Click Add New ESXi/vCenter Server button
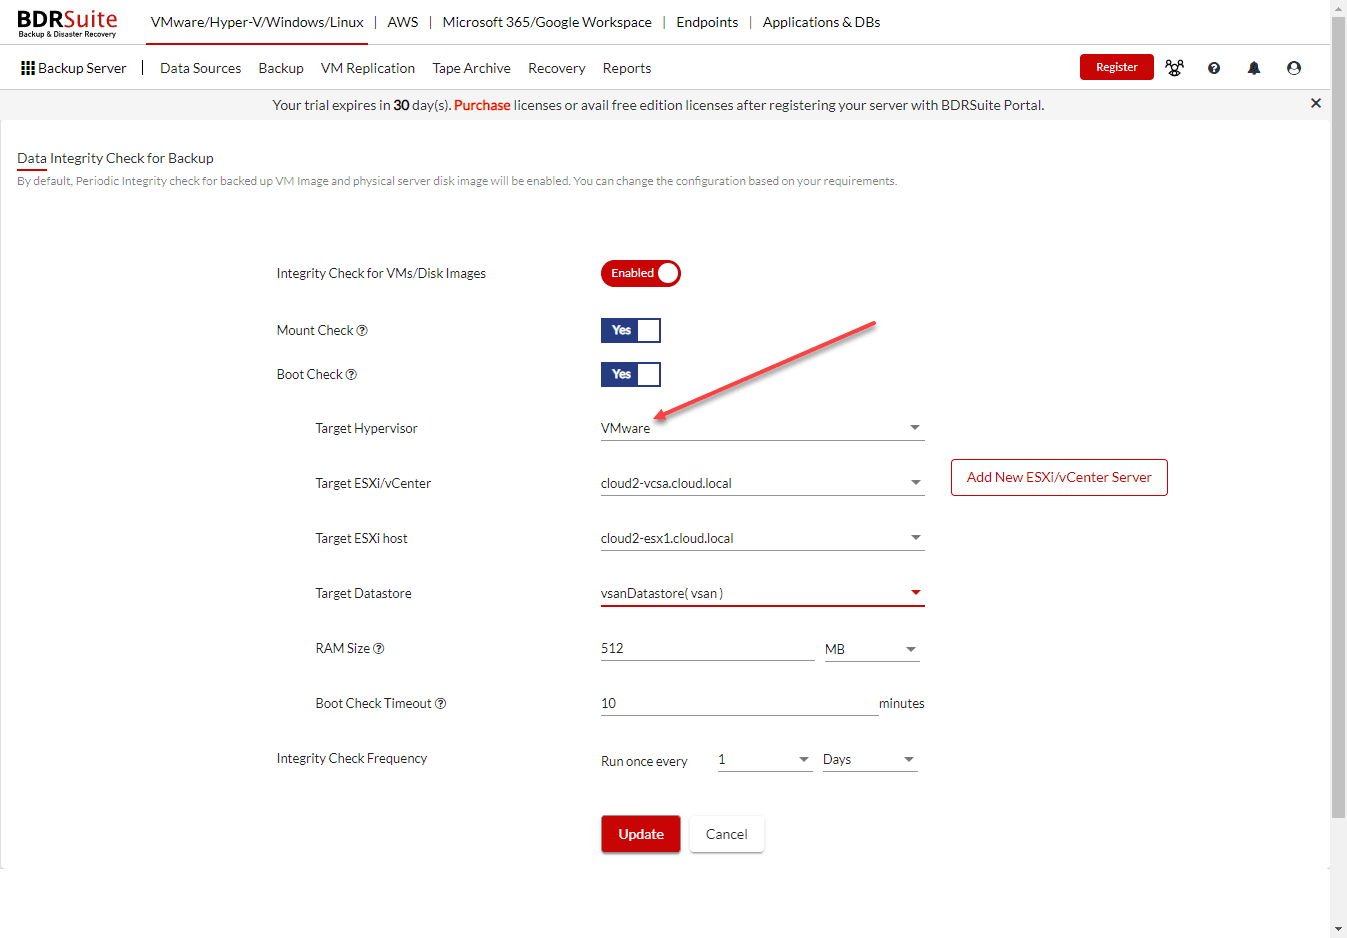Screen dimensions: 1347x938 tap(1059, 477)
